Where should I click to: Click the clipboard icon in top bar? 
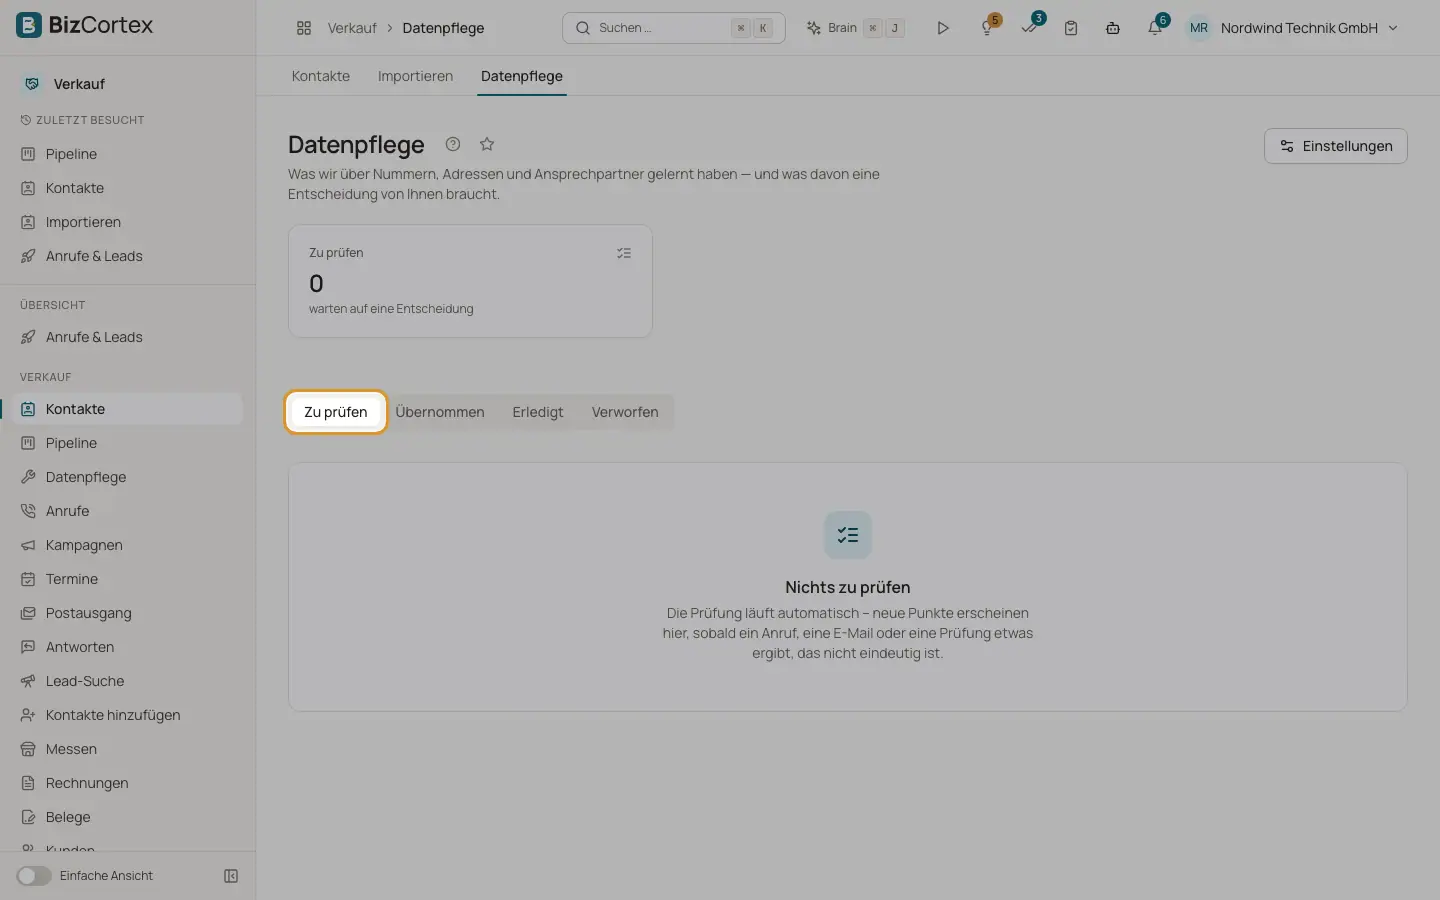(1071, 28)
